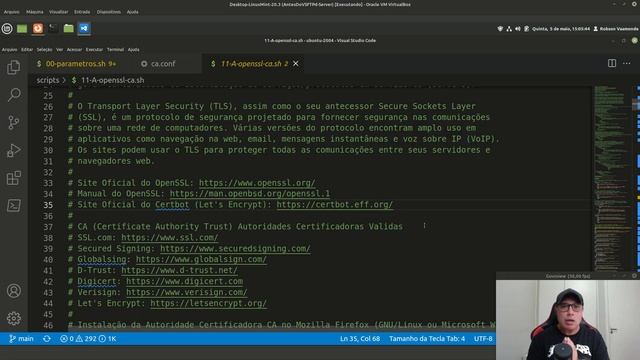The height and width of the screenshot is (360, 640).
Task: Open the VS Code Acessar menu
Action: click(x=74, y=49)
